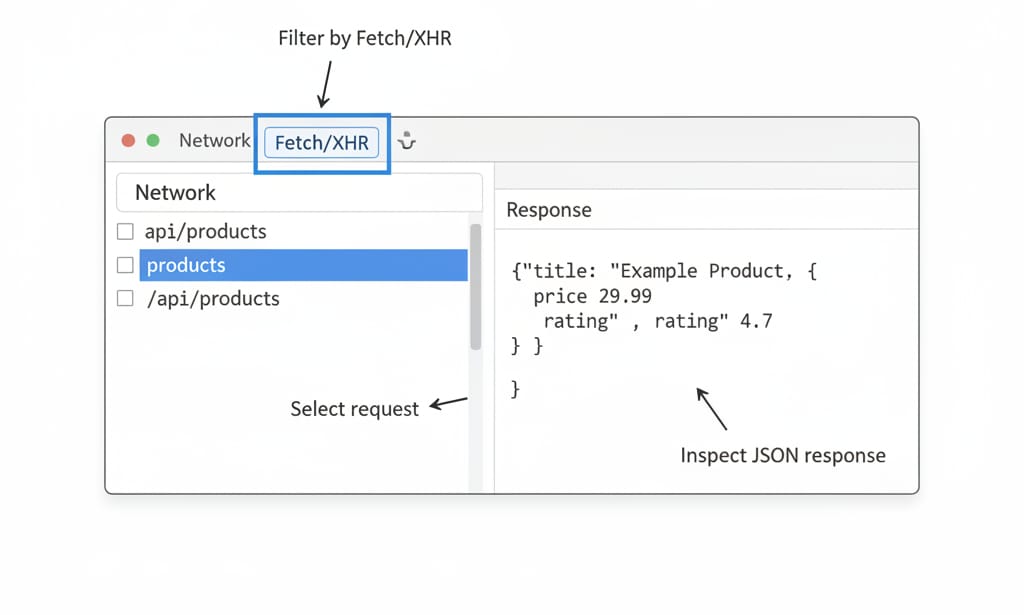Screen dimensions: 1024x615
Task: Click the icon right of Fetch/XHR
Action: point(406,142)
